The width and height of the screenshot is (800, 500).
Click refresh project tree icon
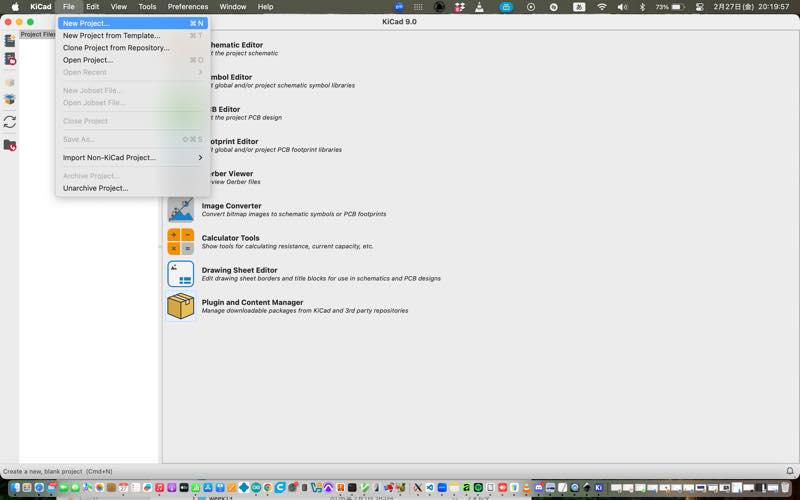coord(10,122)
